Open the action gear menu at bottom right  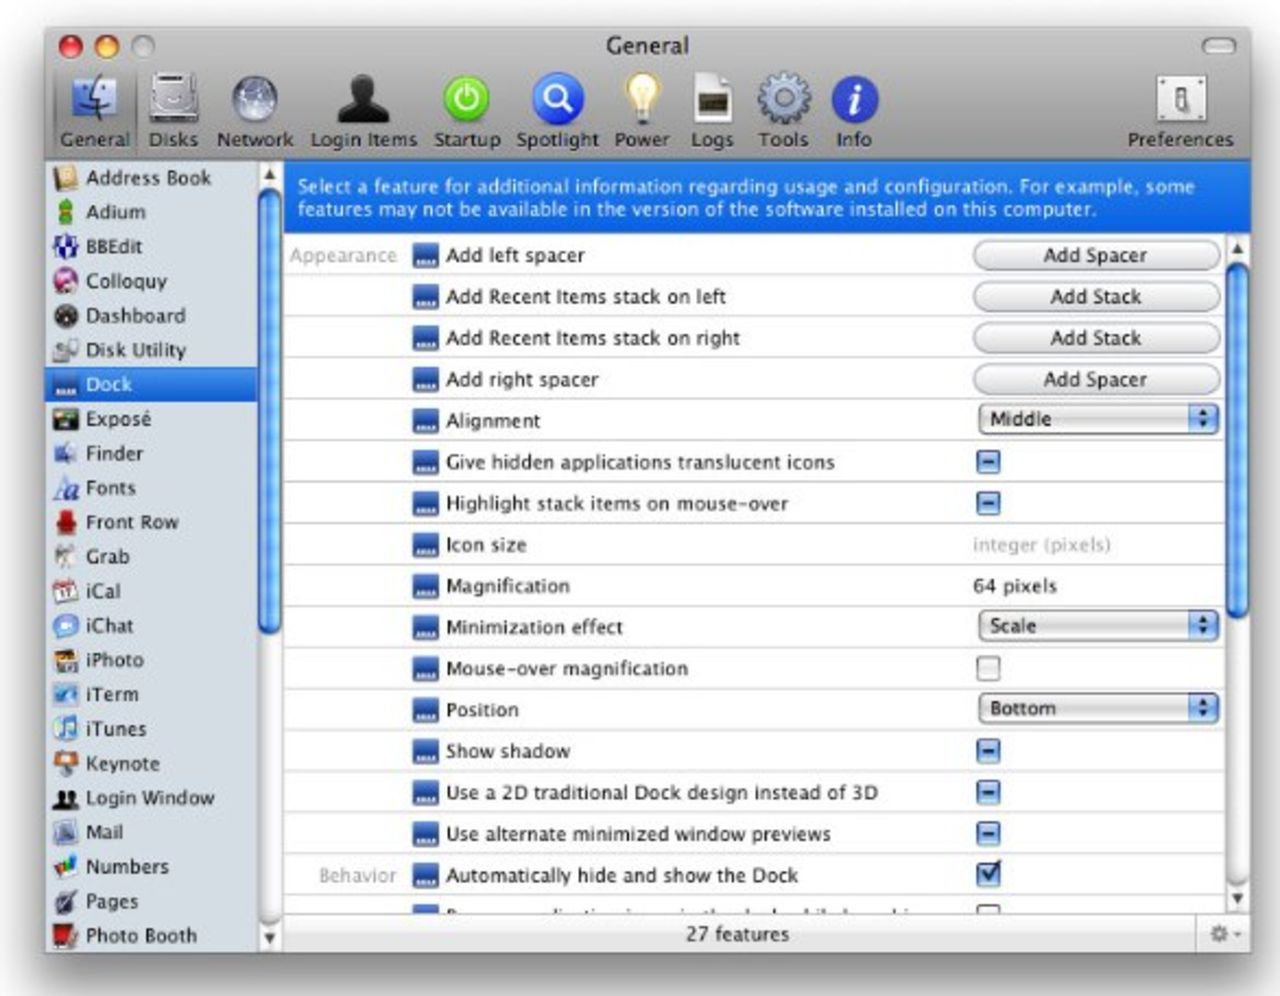click(x=1221, y=933)
